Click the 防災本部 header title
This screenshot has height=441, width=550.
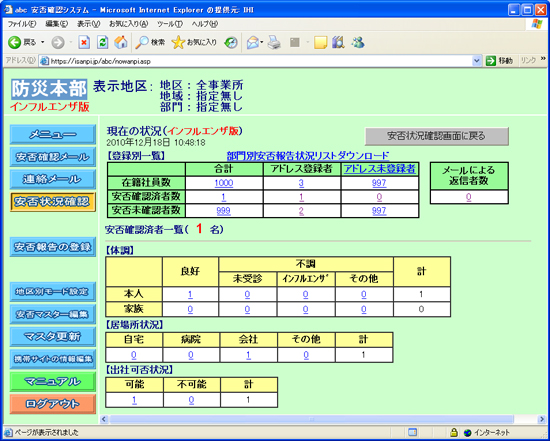click(49, 89)
